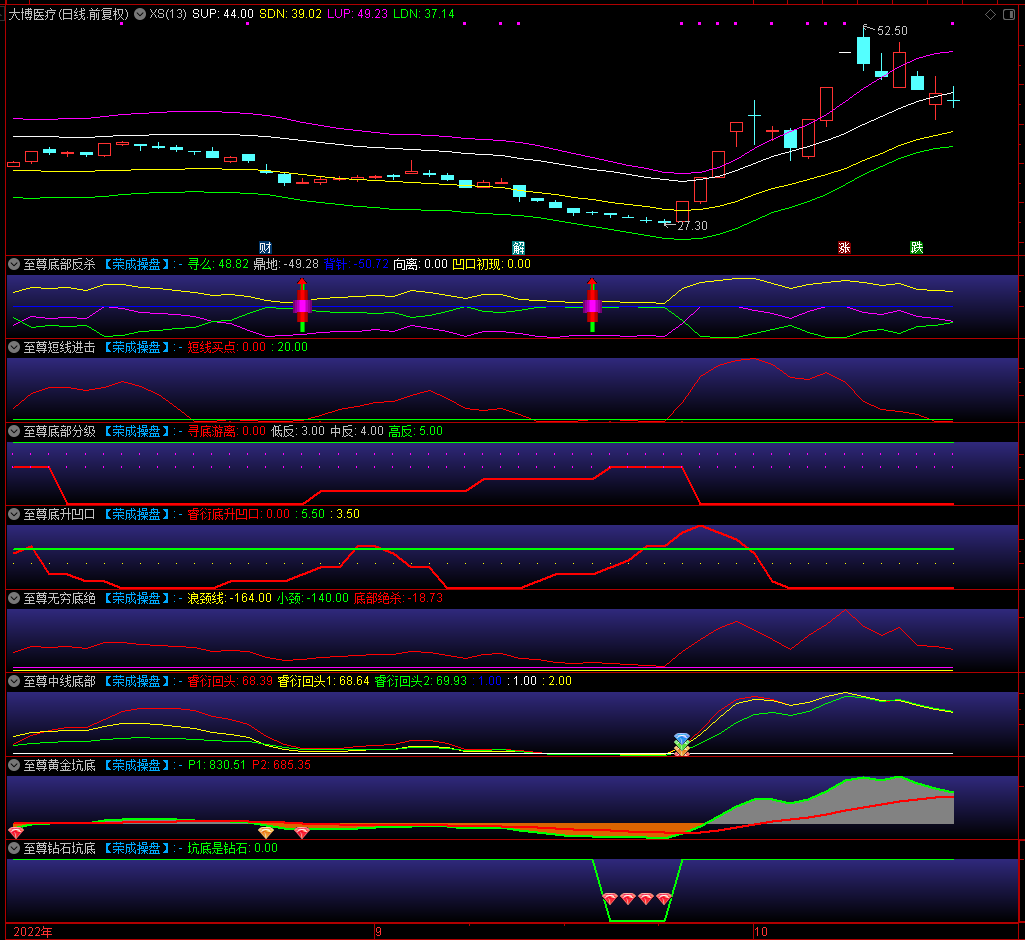Click the XS(13) indicator name

(x=168, y=14)
